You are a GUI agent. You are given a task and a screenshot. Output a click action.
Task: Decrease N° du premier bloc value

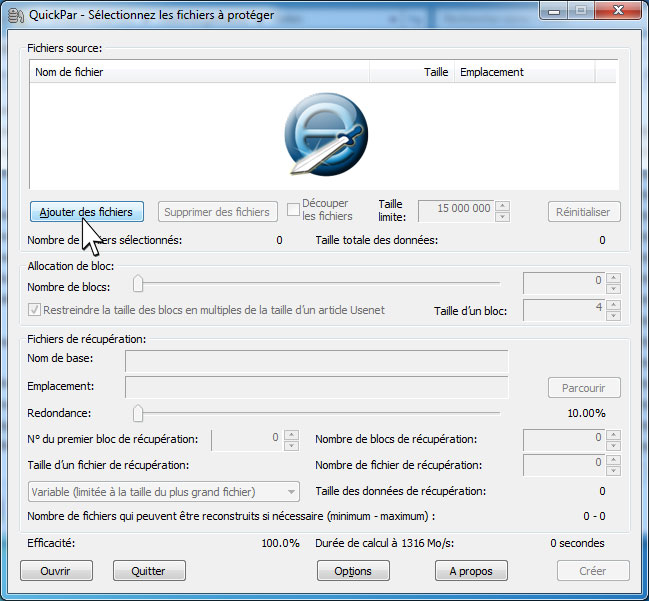click(291, 446)
